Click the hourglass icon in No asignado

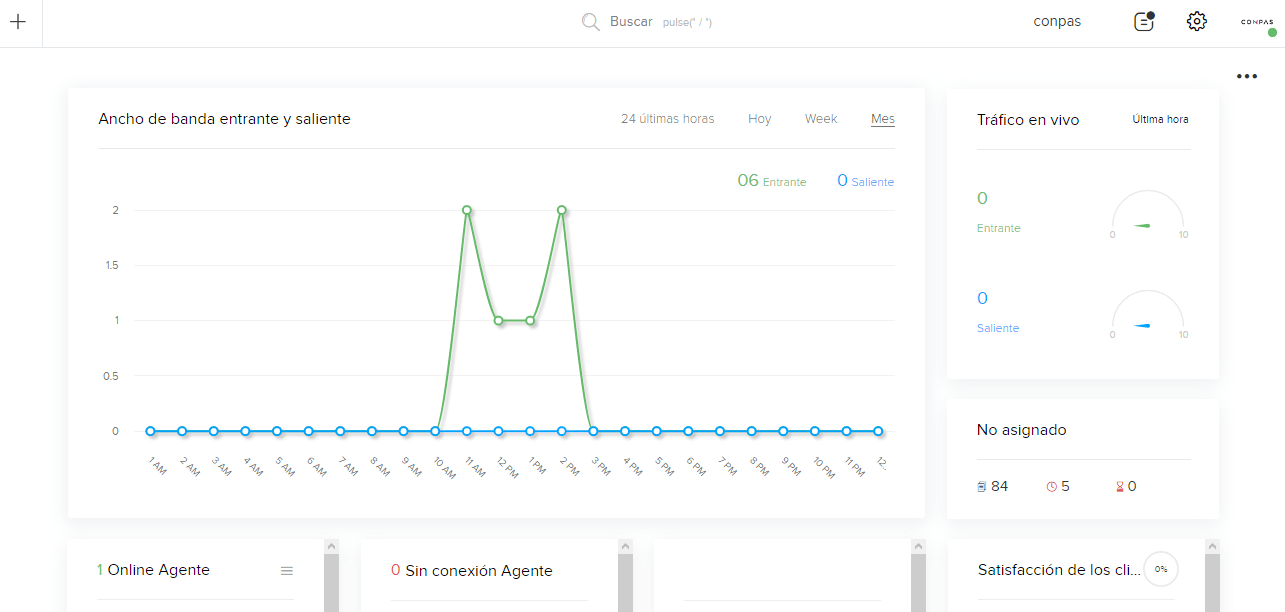pos(1119,487)
